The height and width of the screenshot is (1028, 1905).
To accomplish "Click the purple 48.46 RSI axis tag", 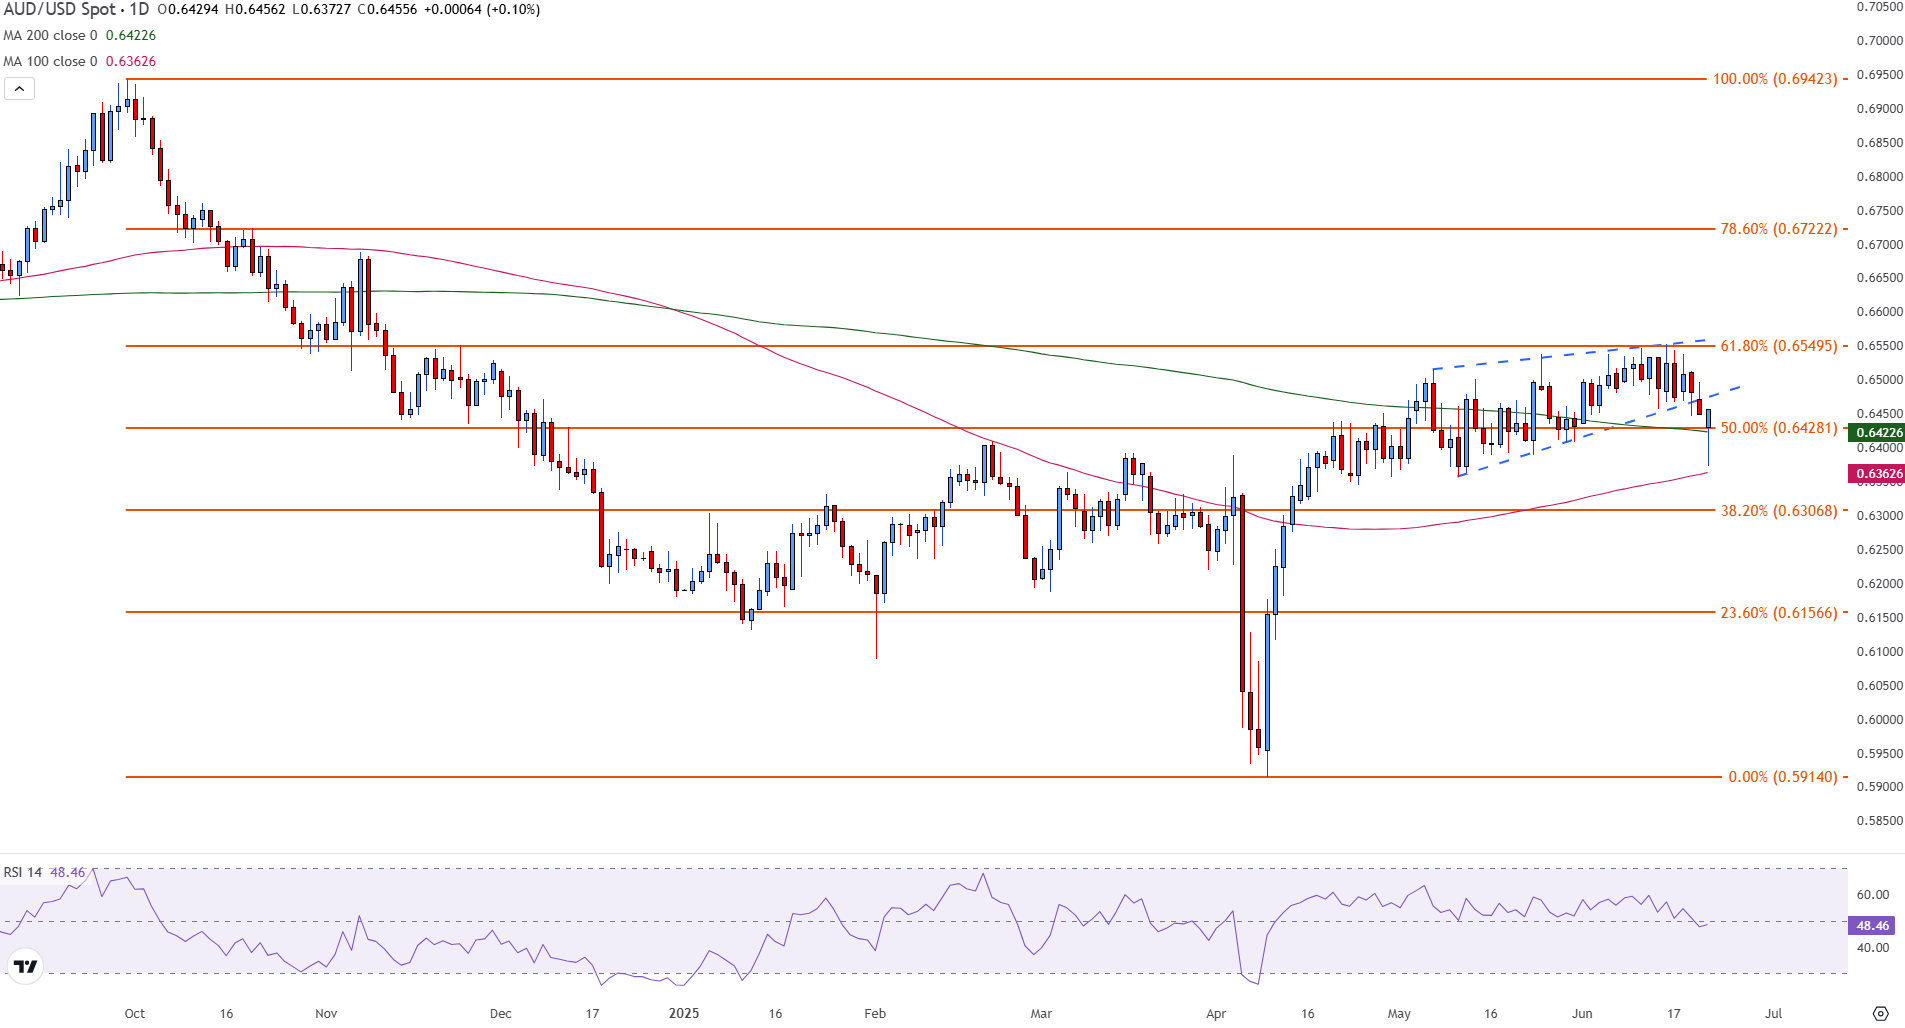I will [1872, 926].
